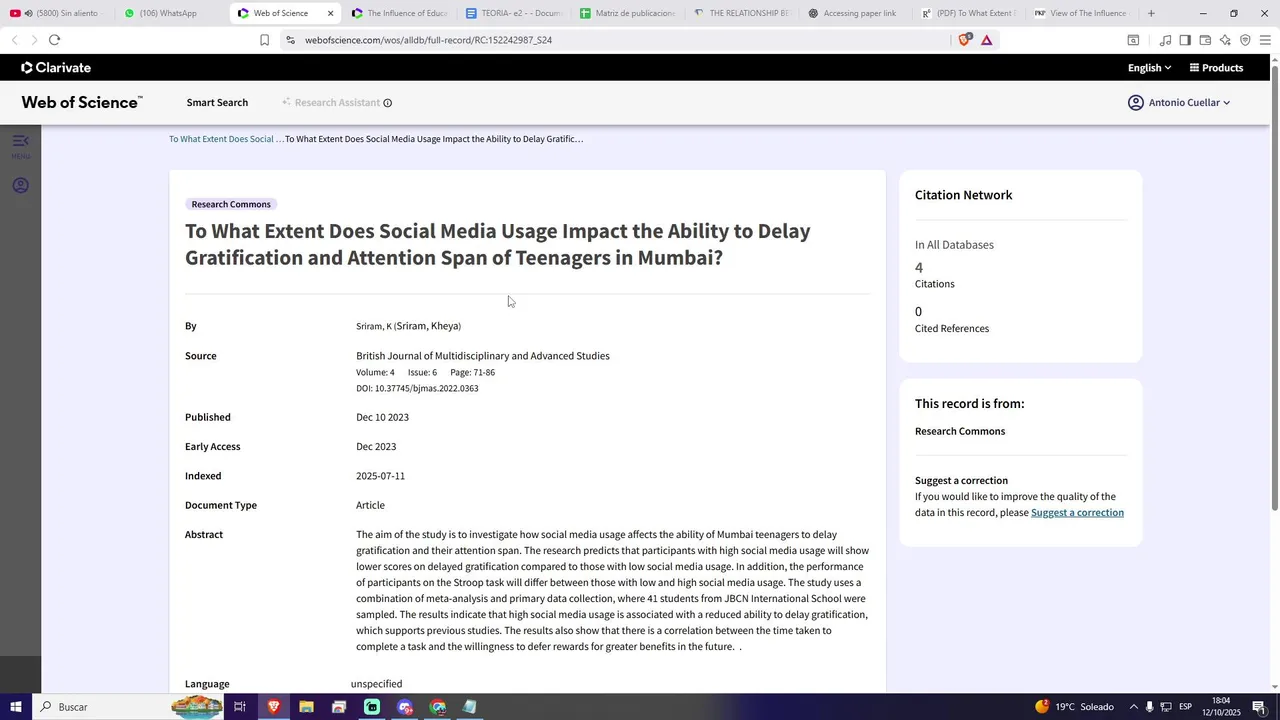Click Brave browser taskbar icon

273,707
